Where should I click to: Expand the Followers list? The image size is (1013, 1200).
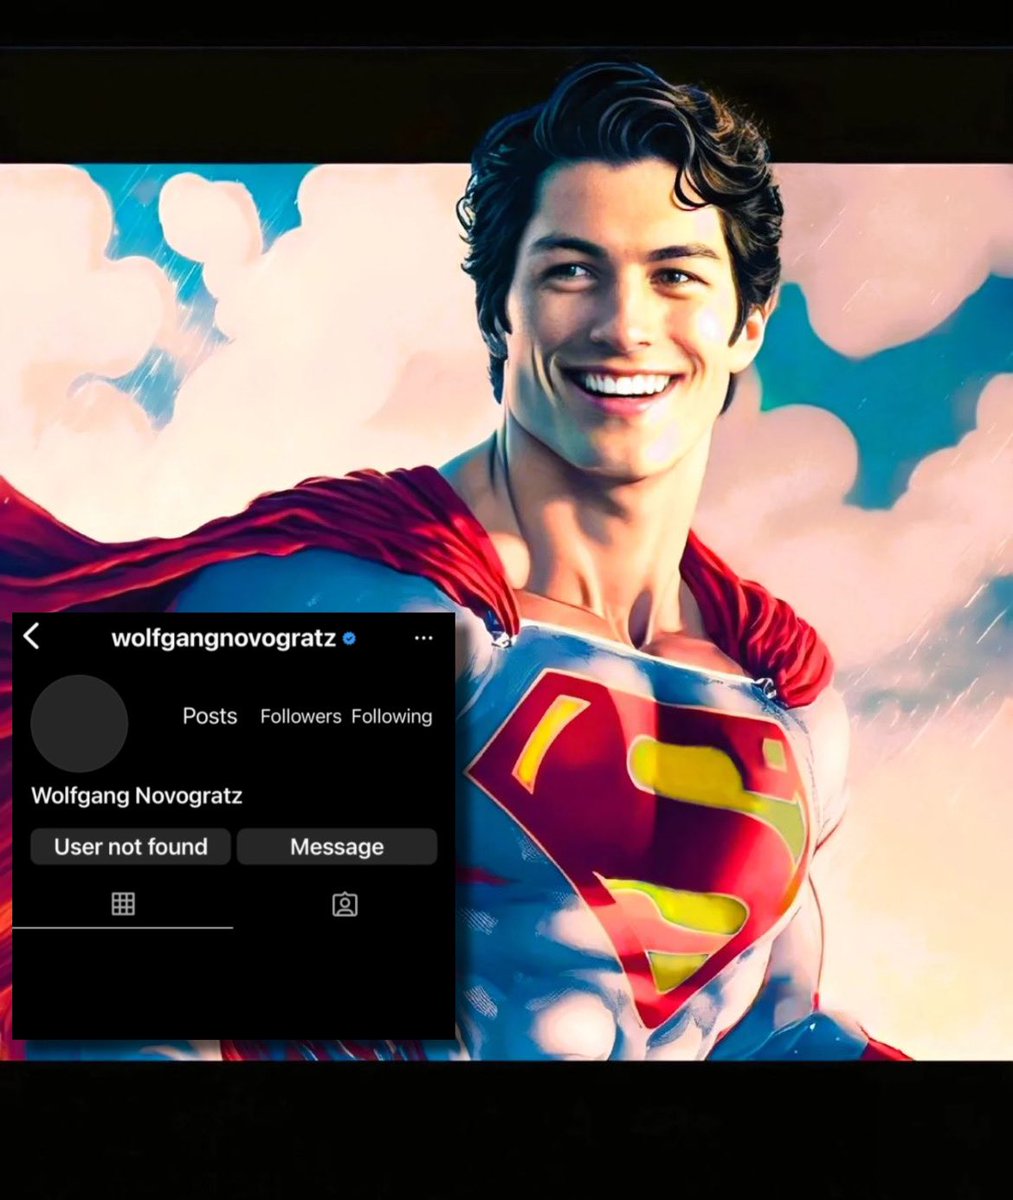click(x=300, y=716)
